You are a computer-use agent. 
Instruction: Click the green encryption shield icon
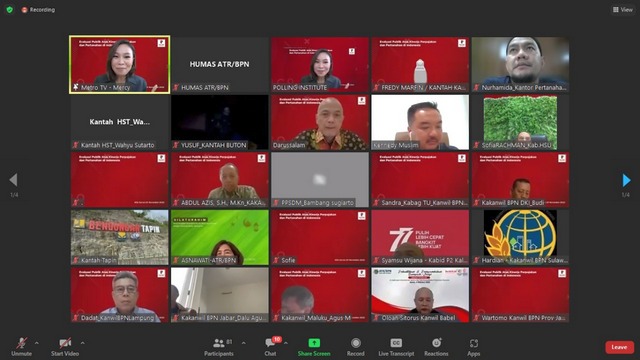point(10,9)
